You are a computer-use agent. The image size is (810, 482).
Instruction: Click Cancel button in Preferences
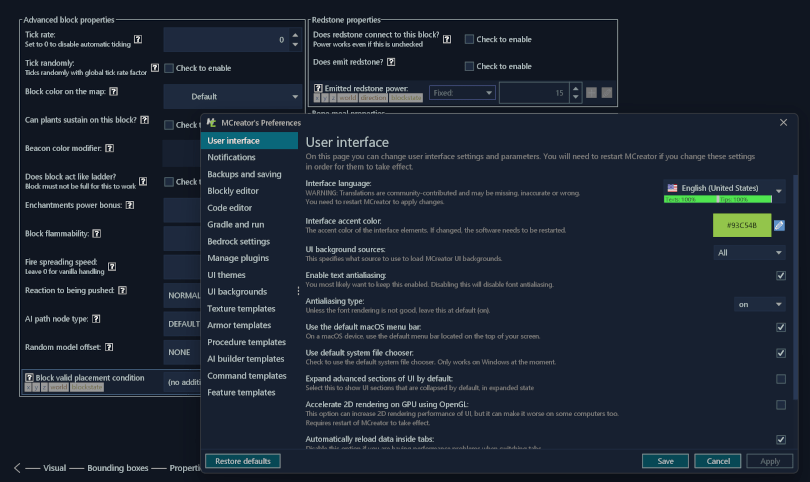click(x=718, y=461)
